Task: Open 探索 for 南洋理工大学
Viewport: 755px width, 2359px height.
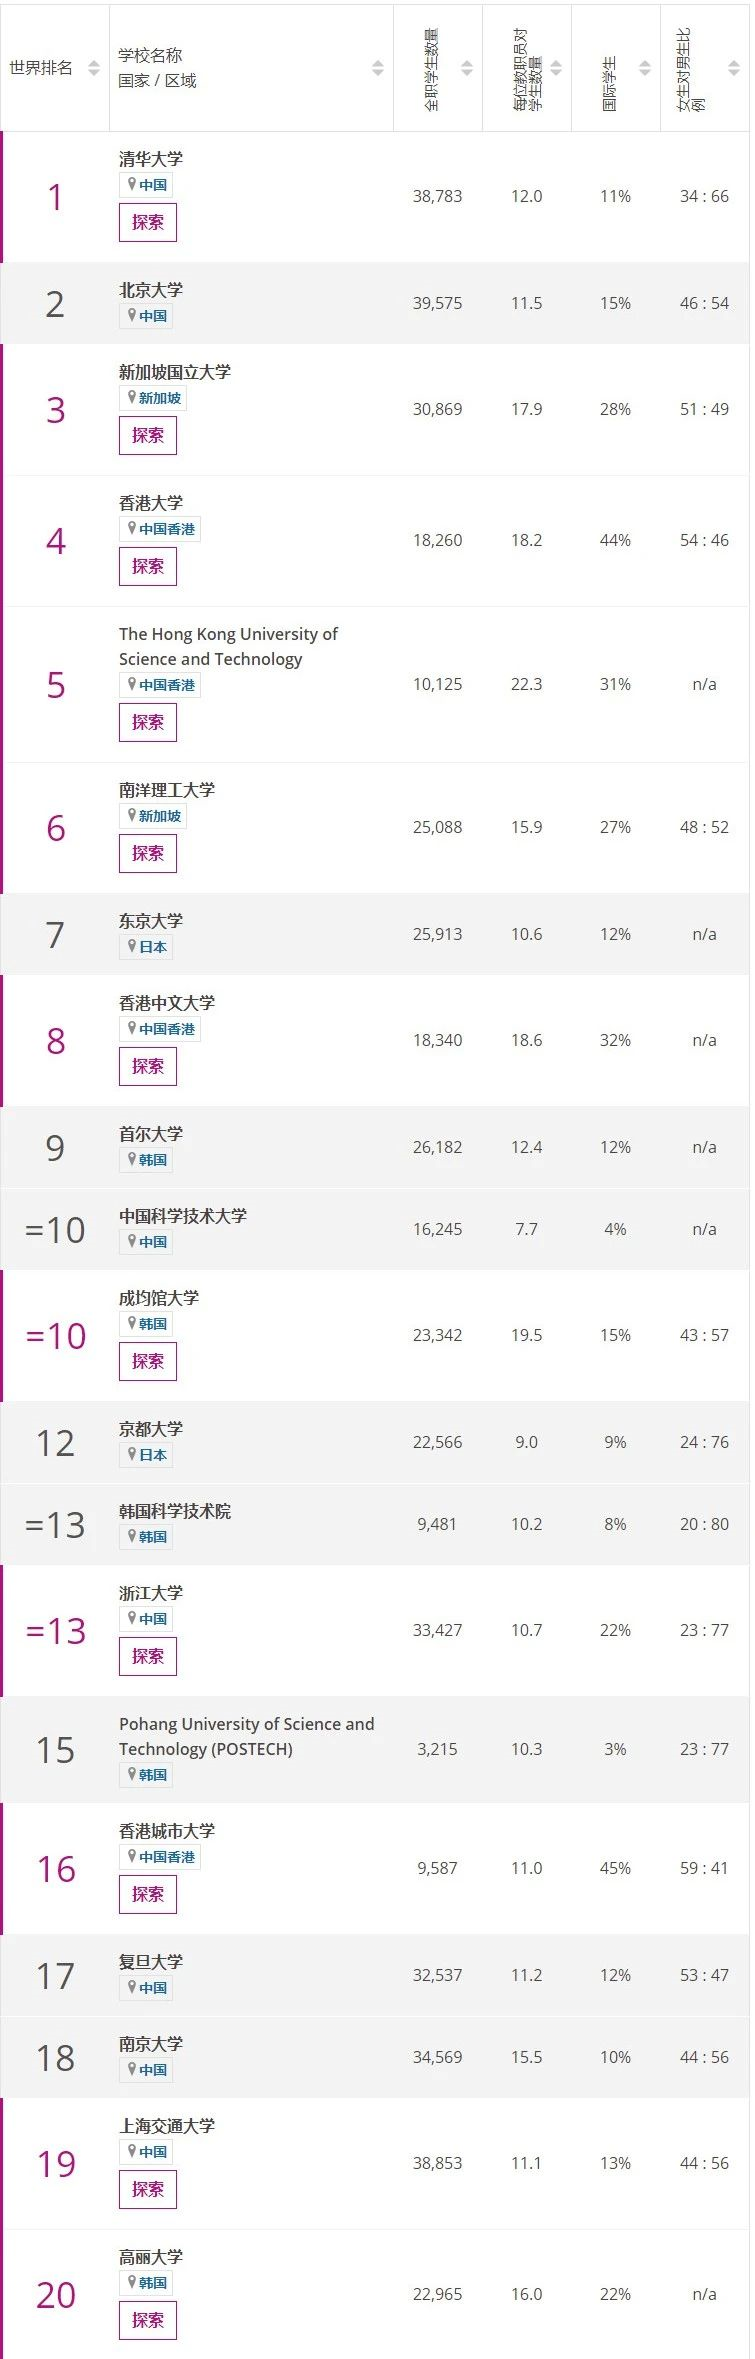Action: (148, 853)
